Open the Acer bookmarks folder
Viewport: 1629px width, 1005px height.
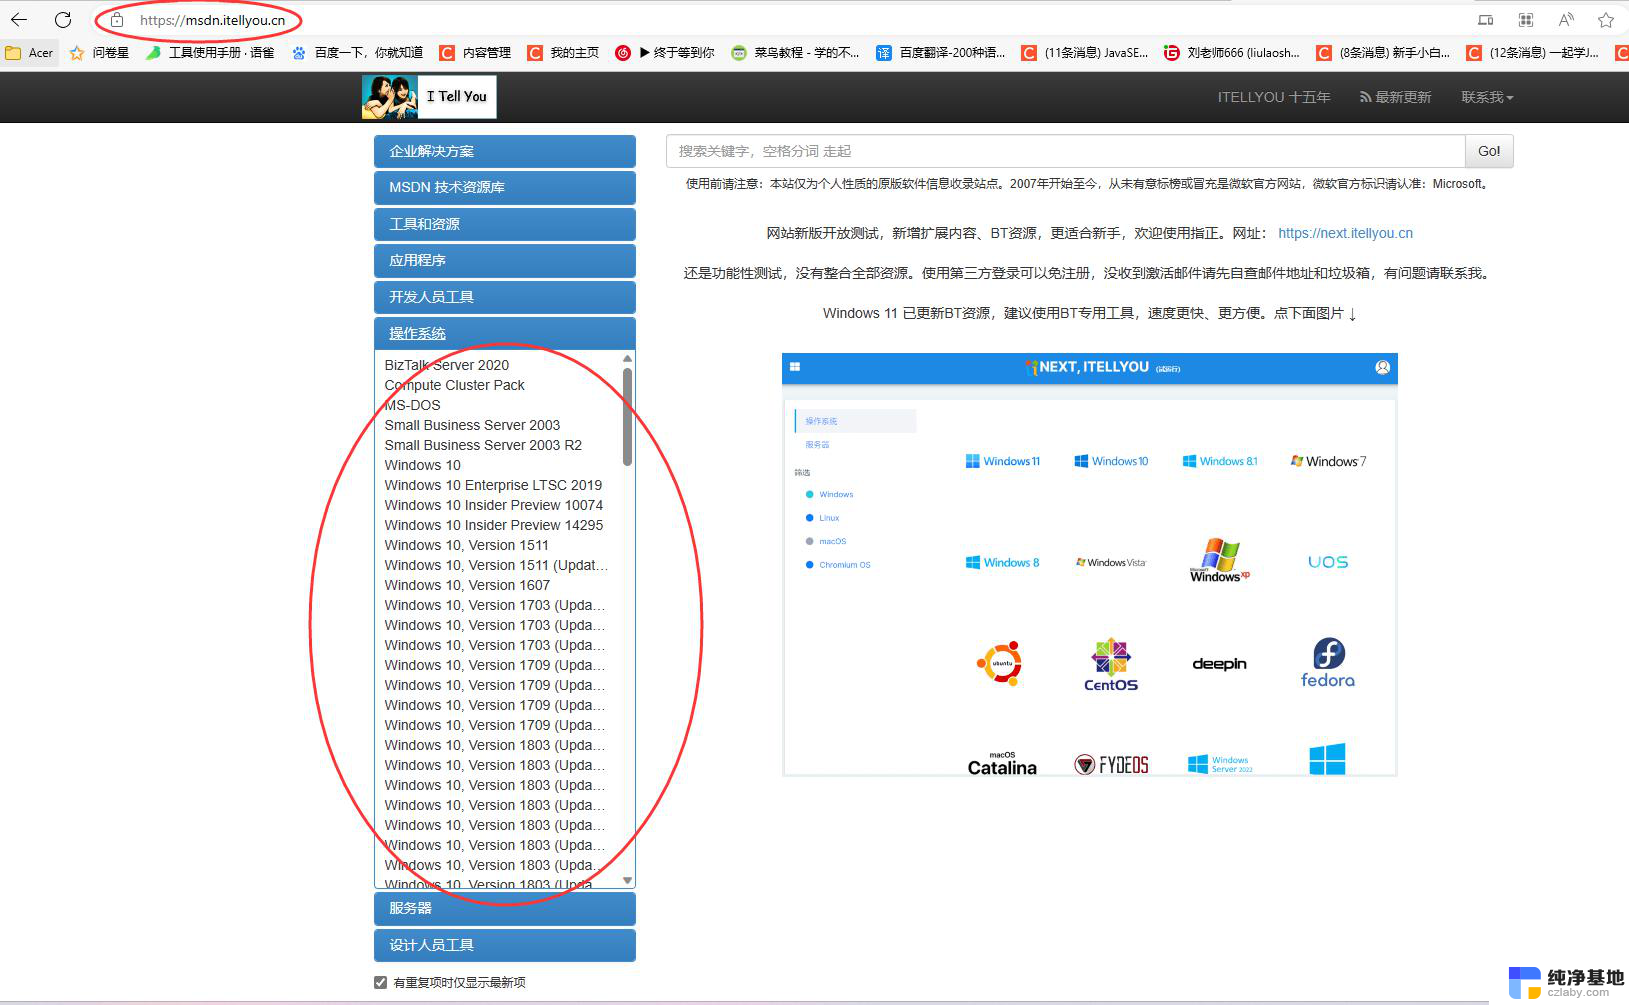coord(29,53)
